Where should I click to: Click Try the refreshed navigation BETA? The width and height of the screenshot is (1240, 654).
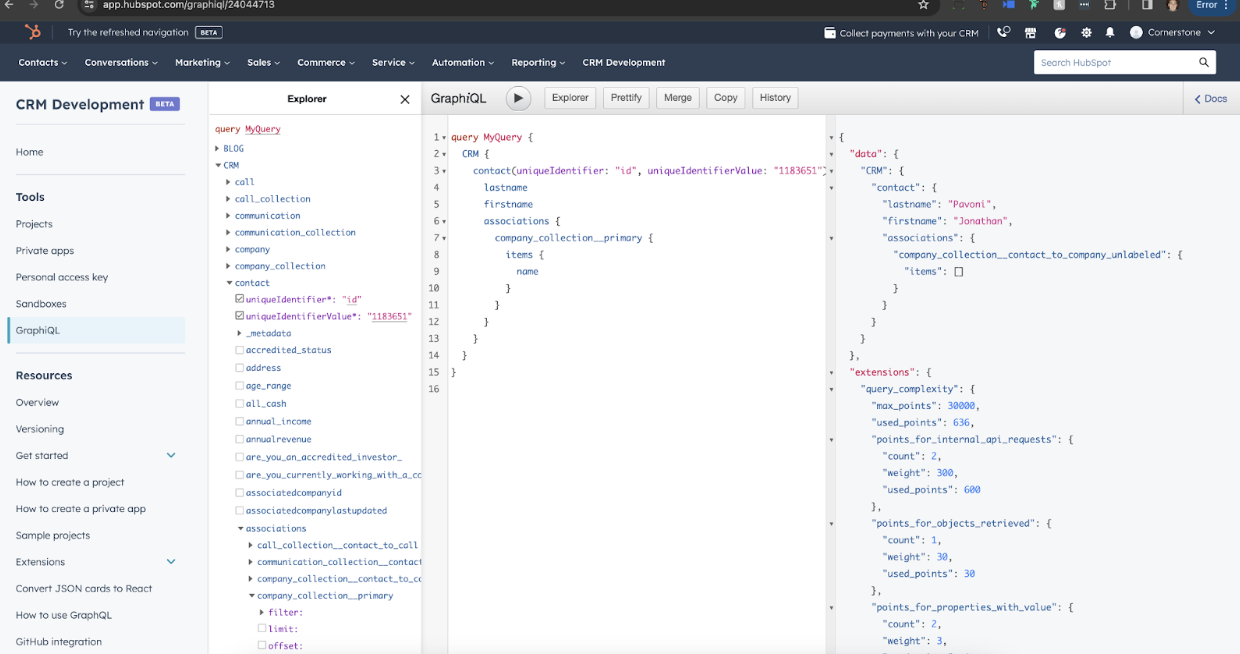[x=145, y=32]
